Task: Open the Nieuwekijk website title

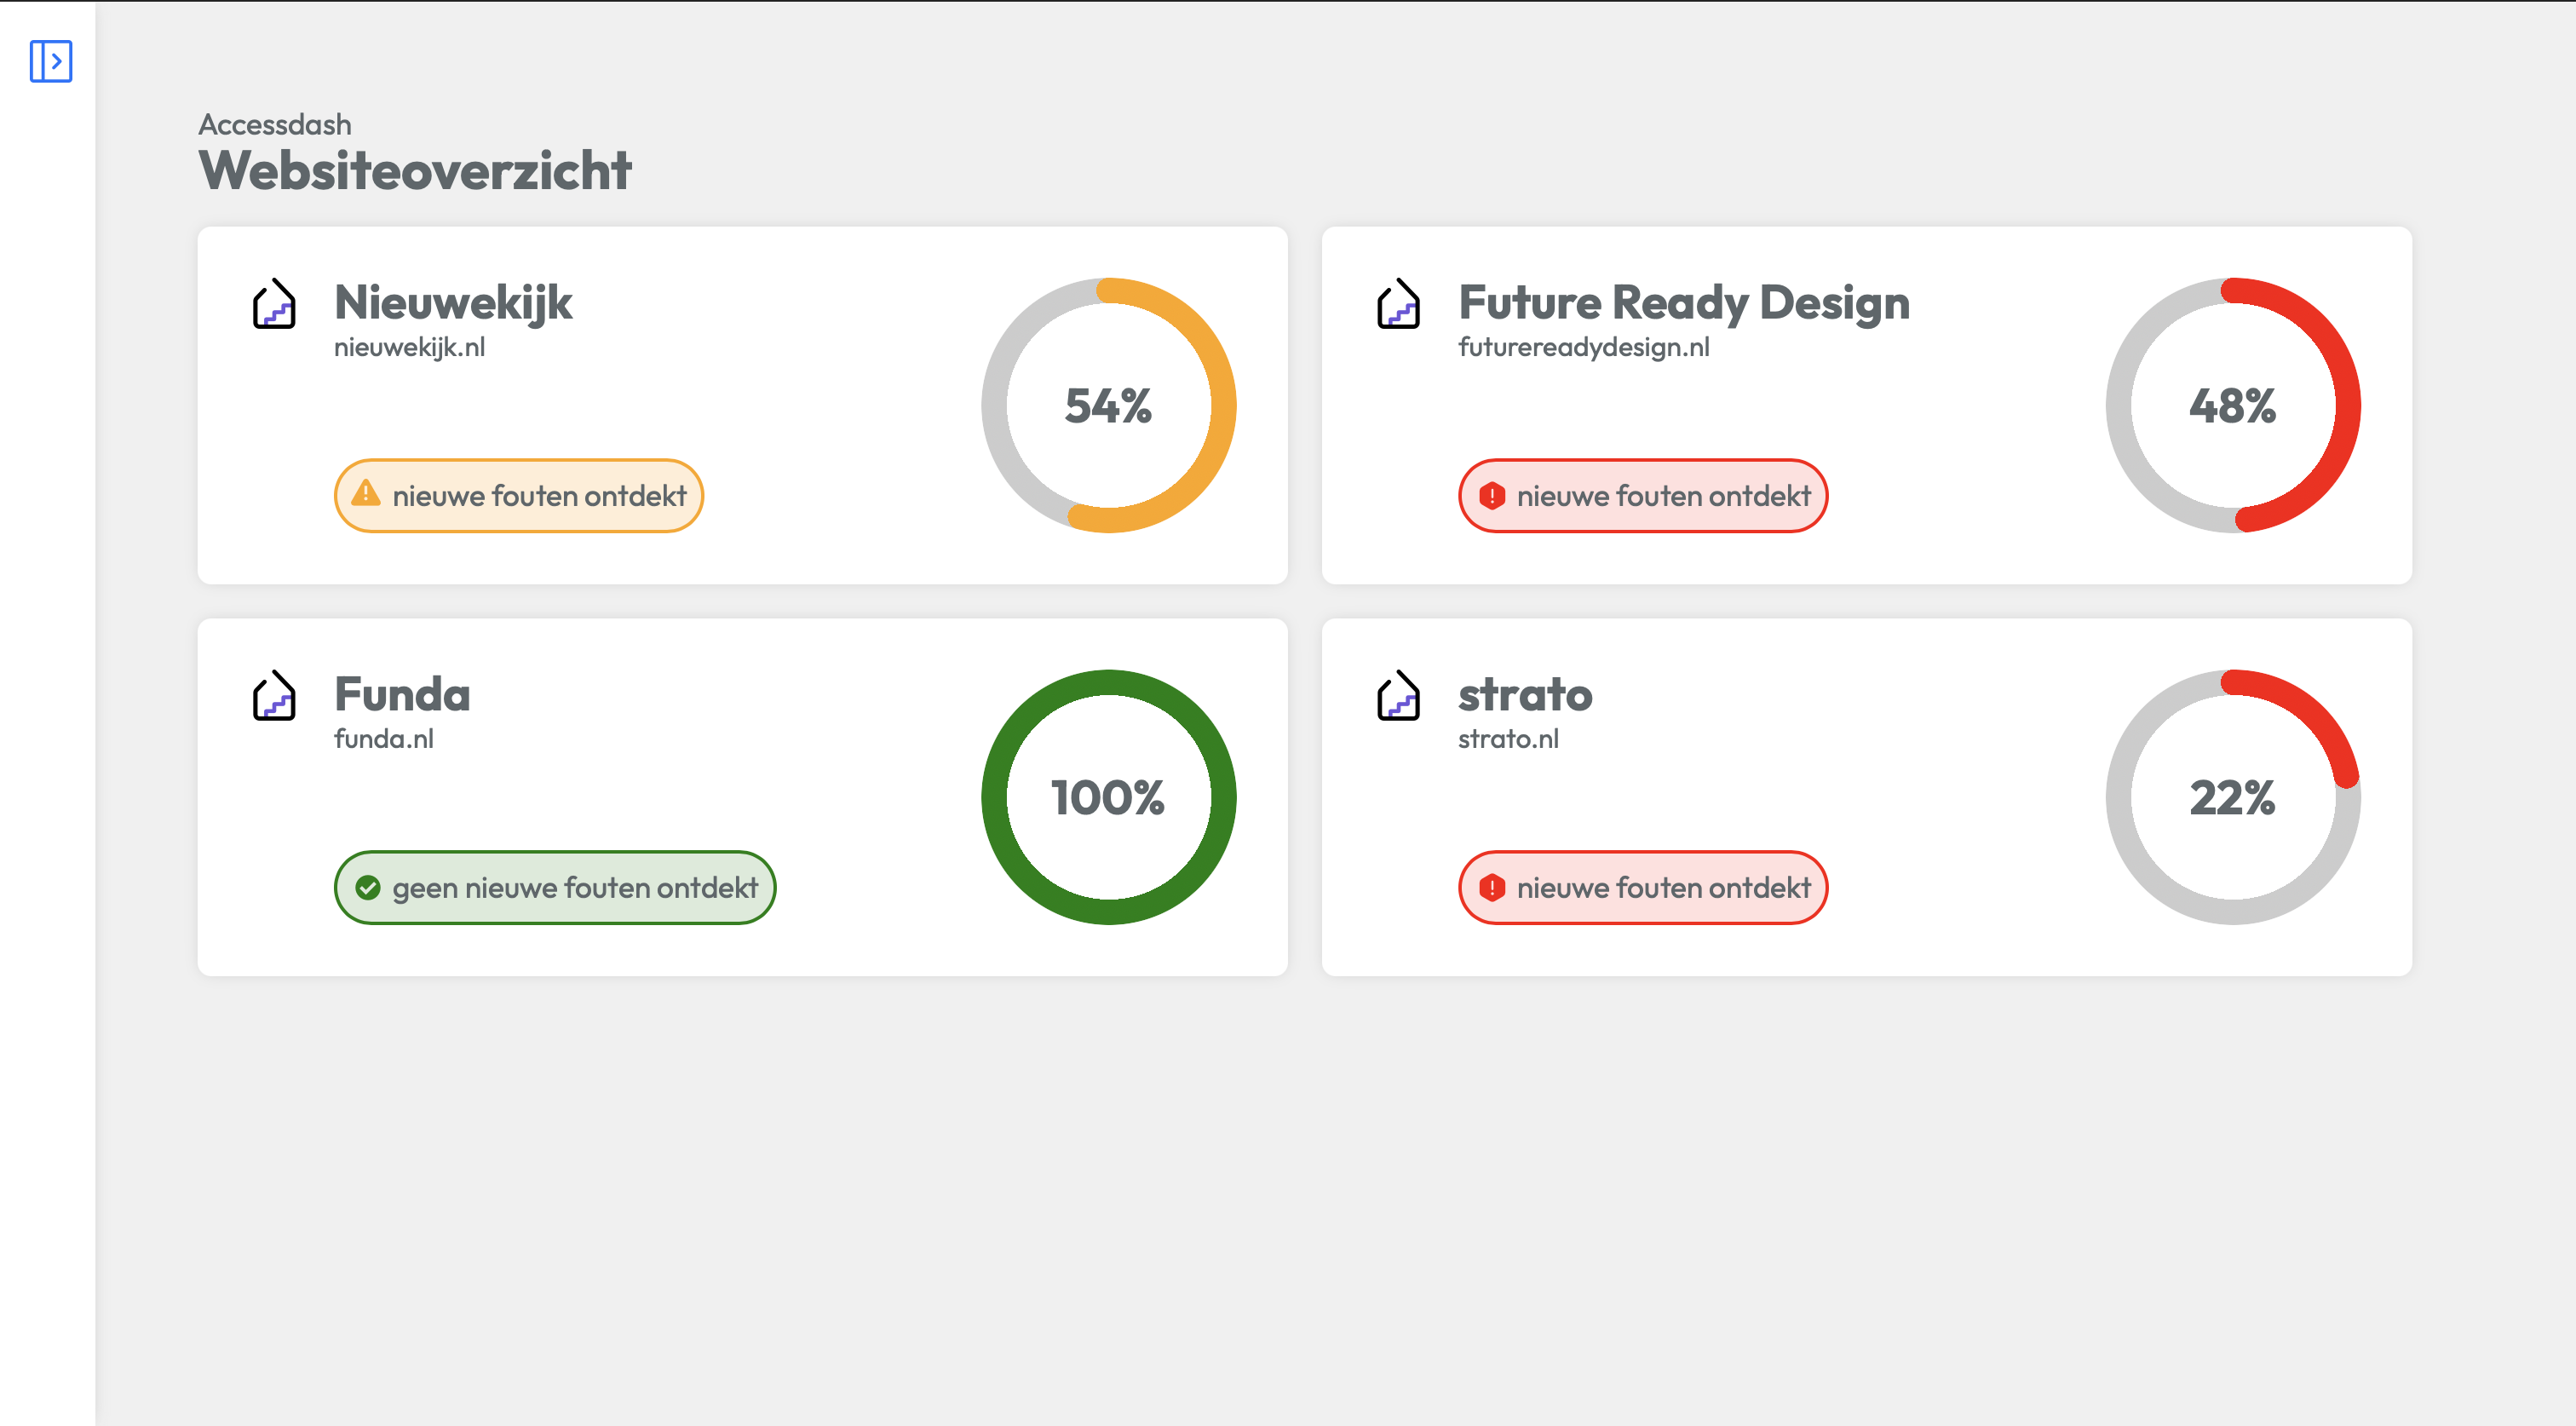Action: click(x=452, y=303)
